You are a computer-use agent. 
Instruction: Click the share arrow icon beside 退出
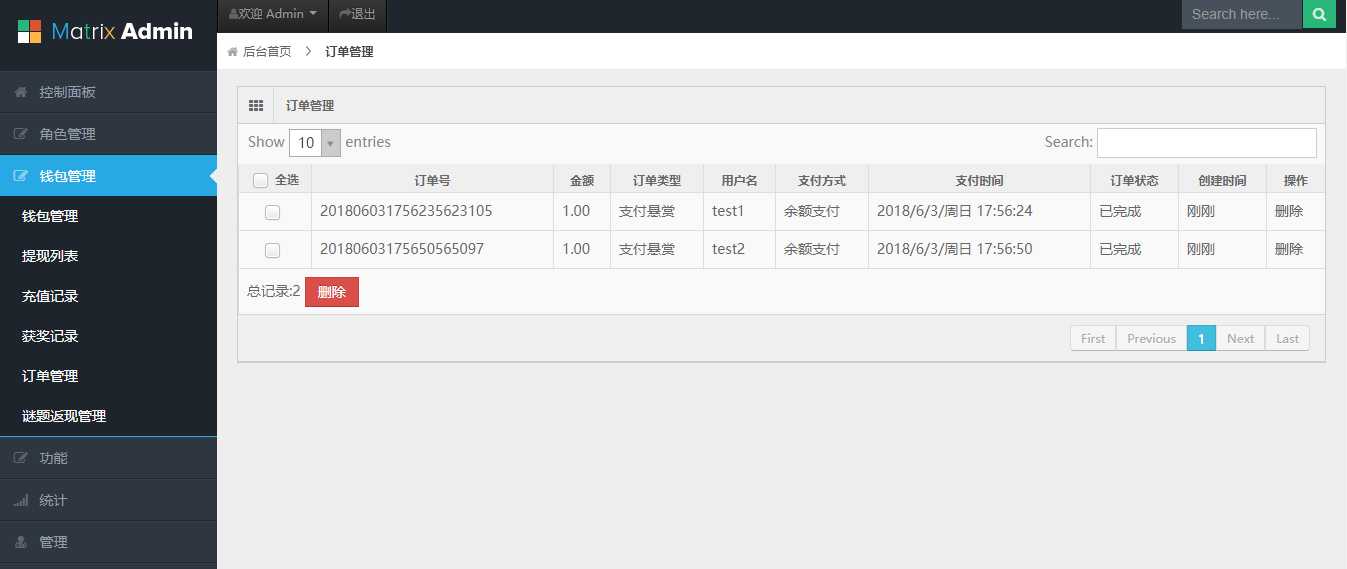[x=345, y=14]
